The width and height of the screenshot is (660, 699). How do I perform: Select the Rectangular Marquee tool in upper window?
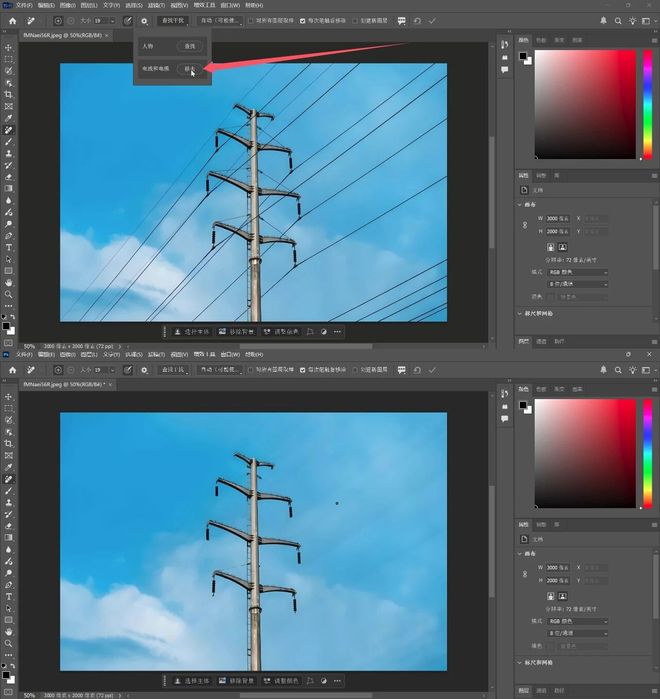(8, 59)
